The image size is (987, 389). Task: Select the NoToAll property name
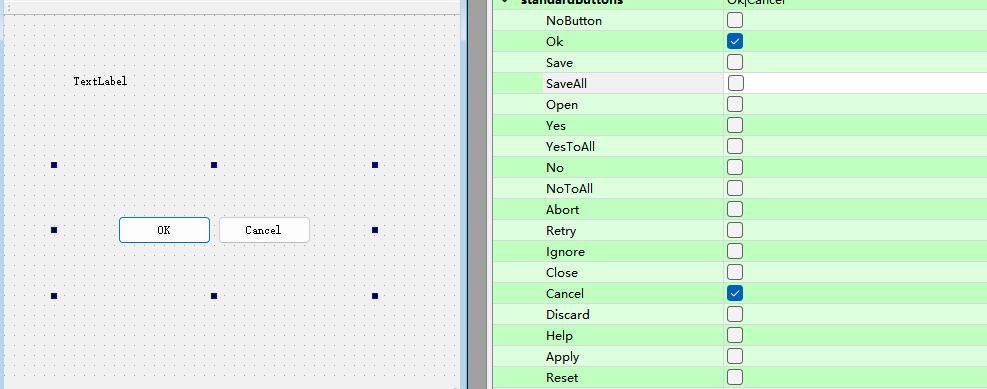tap(570, 189)
